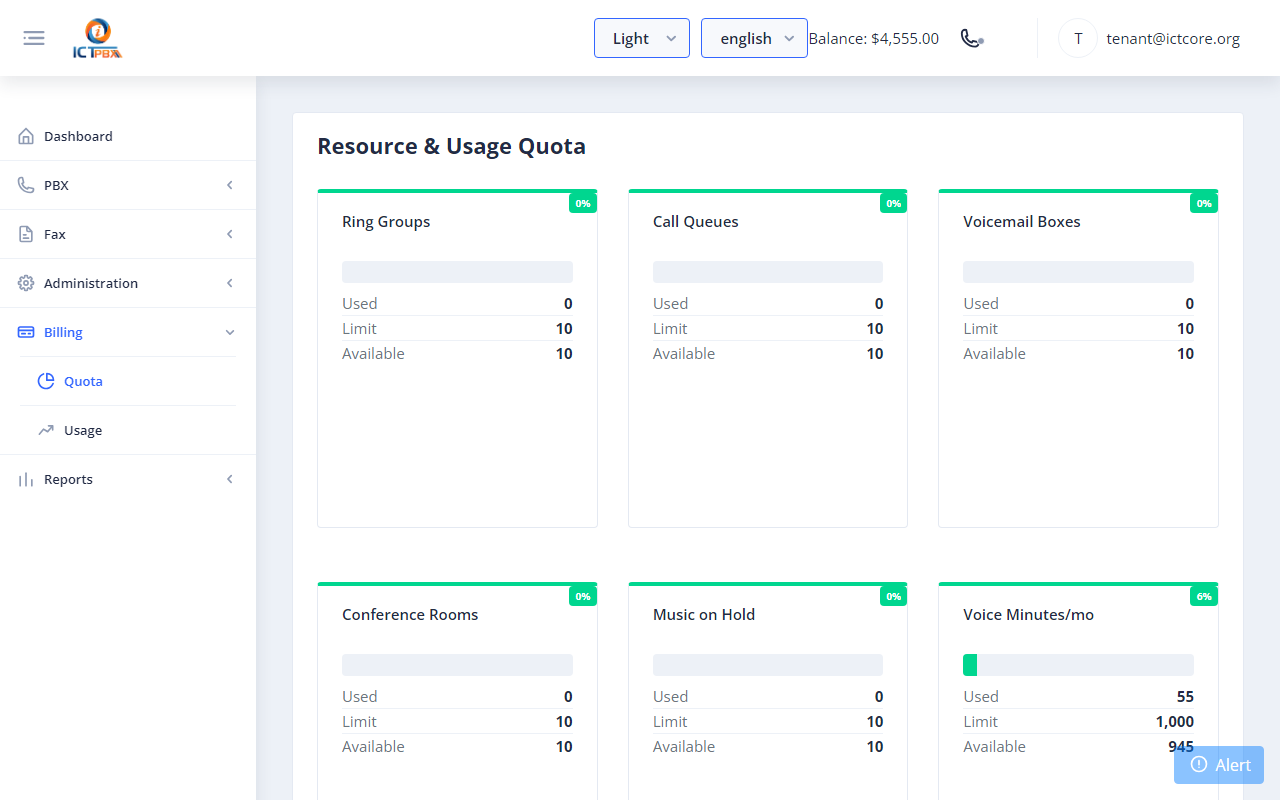Open the PBX sidebar menu
Image resolution: width=1280 pixels, height=800 pixels.
tap(128, 185)
